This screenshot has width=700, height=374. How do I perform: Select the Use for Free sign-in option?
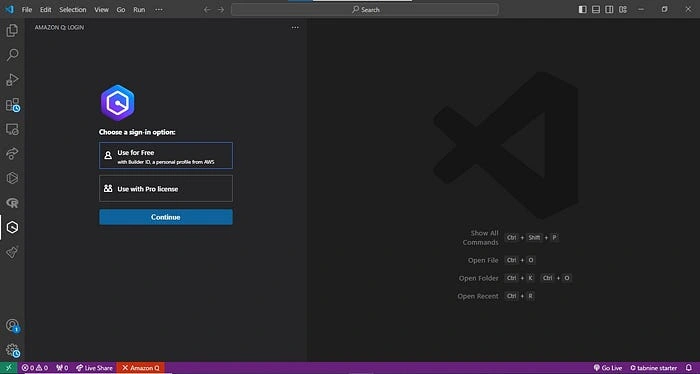pyautogui.click(x=166, y=156)
